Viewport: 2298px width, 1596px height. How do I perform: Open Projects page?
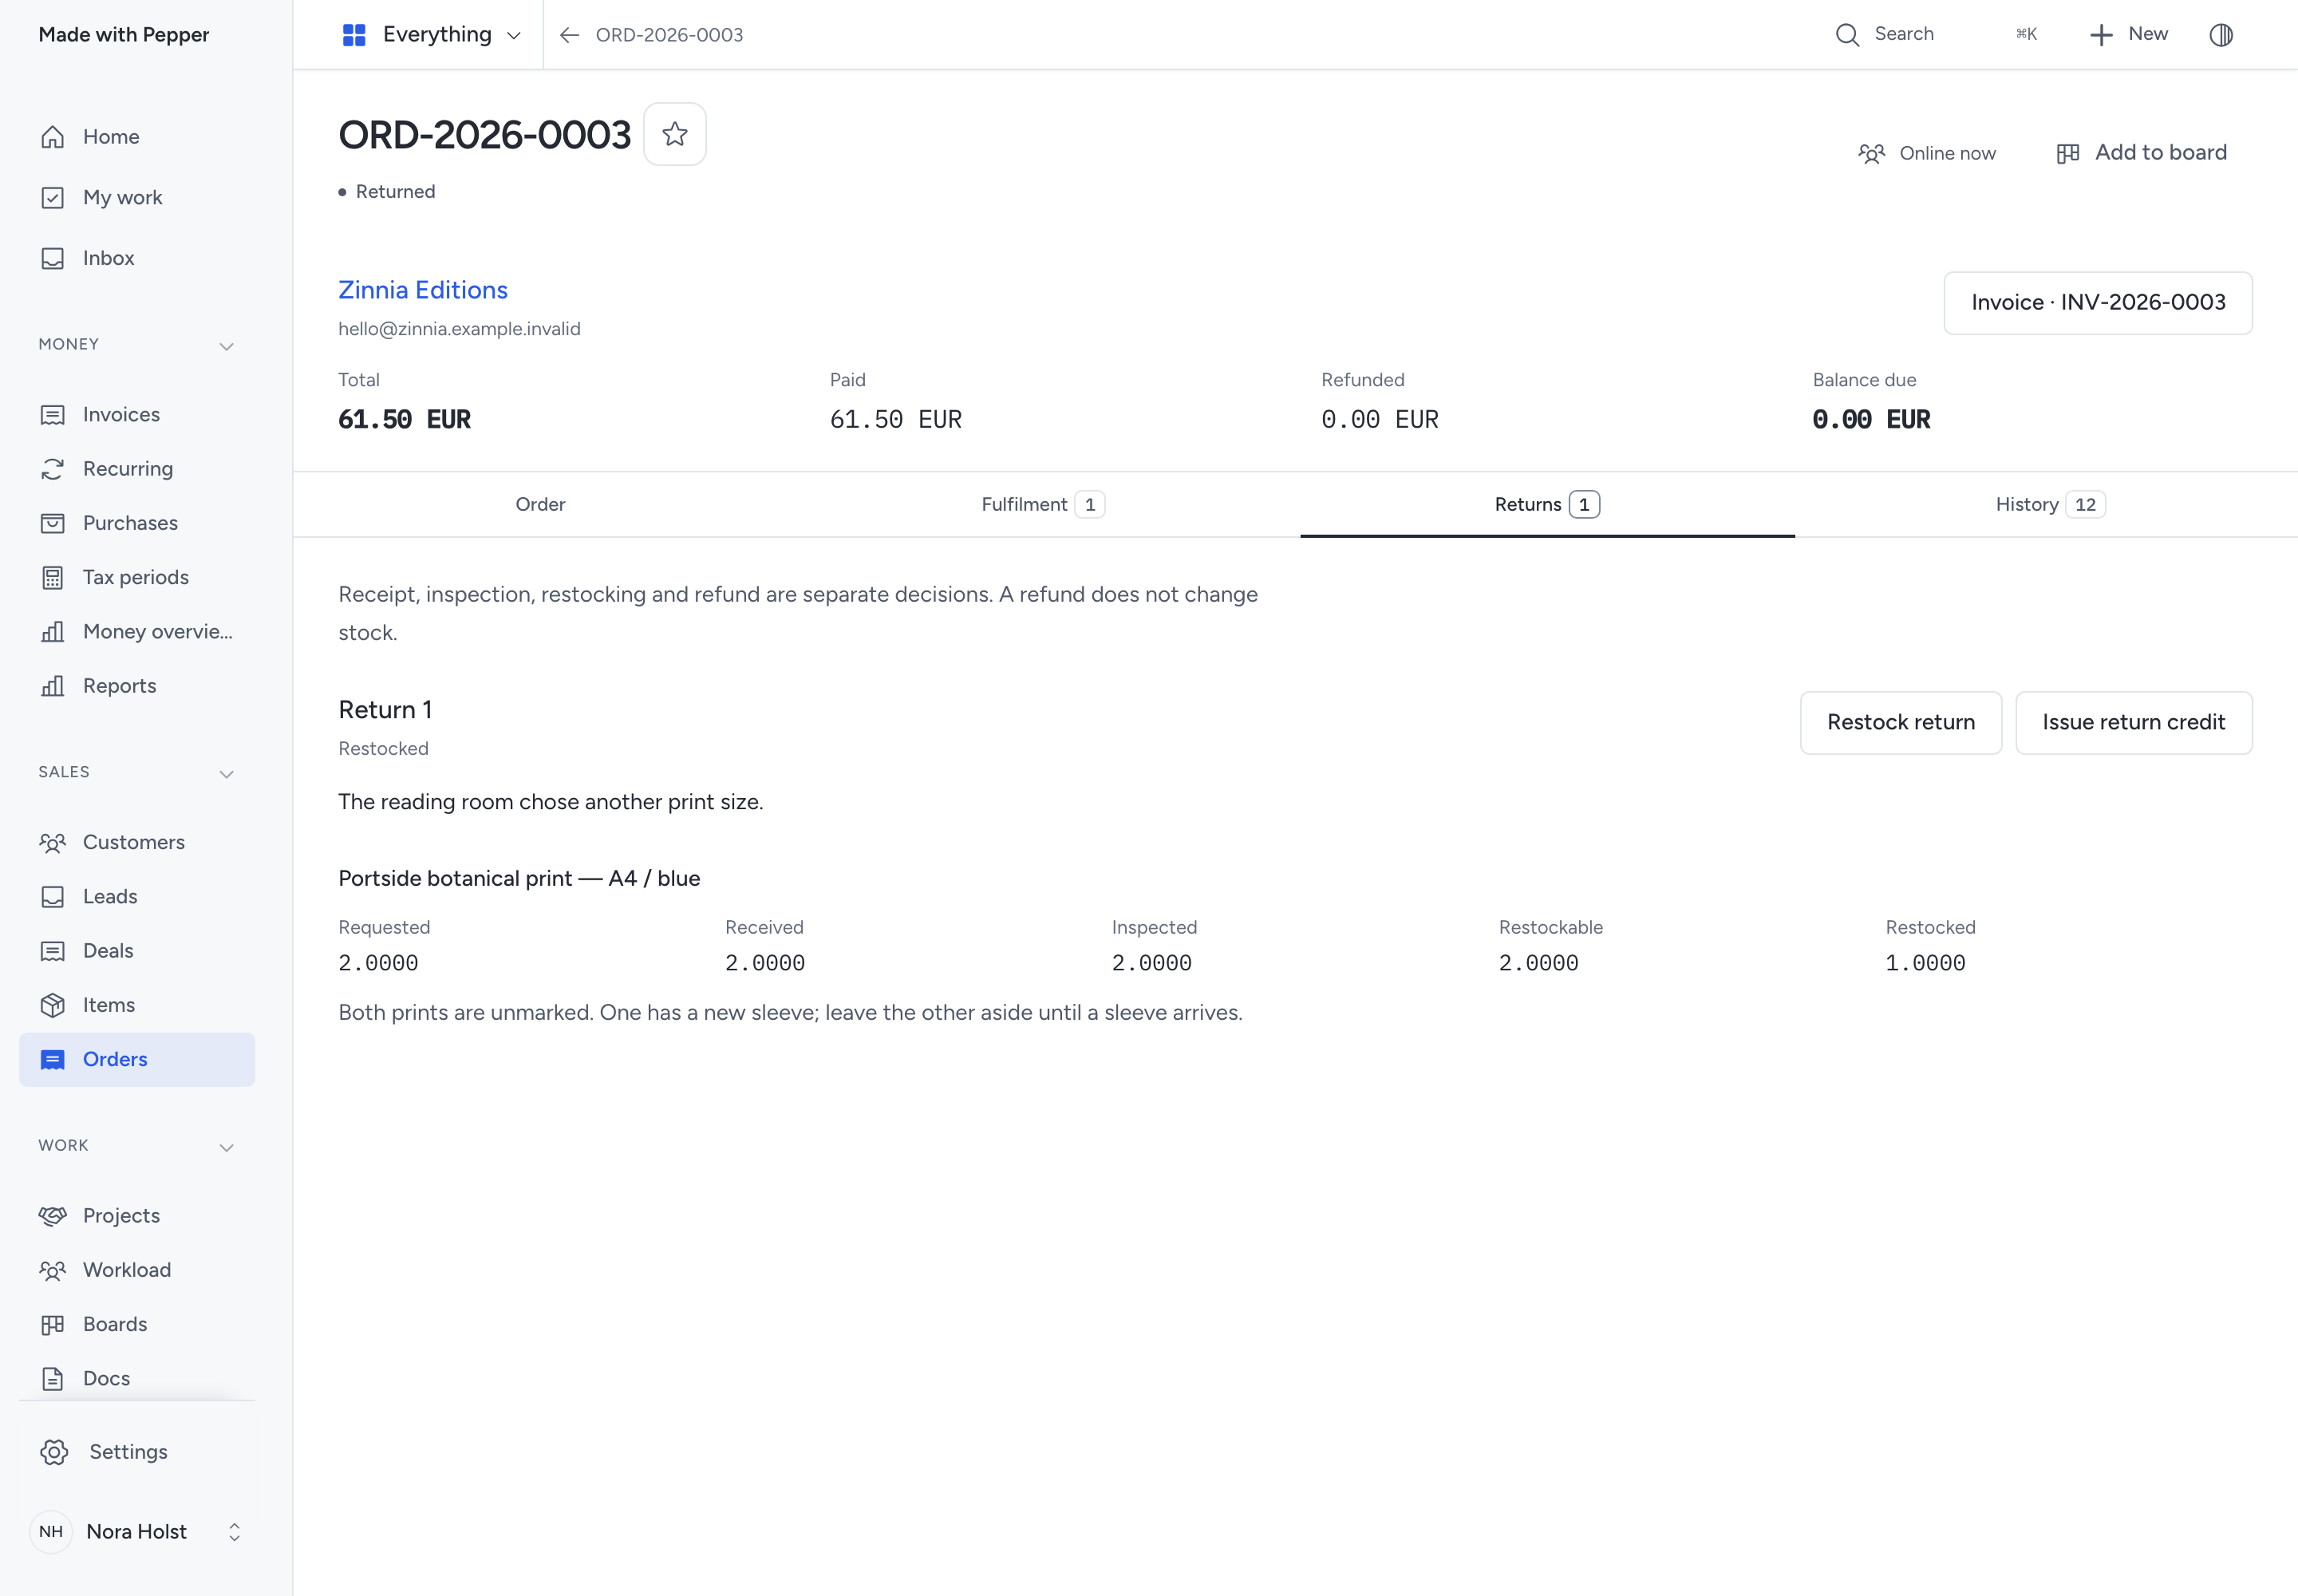tap(137, 1215)
